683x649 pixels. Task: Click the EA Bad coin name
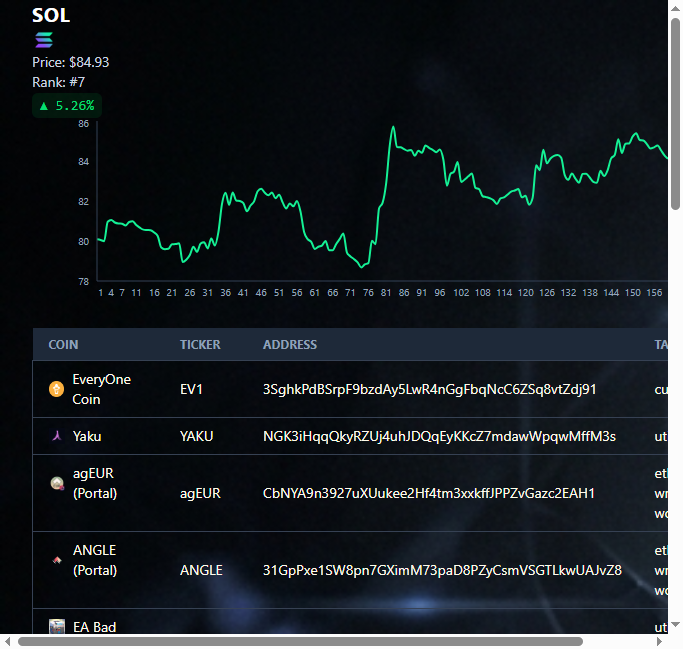click(x=95, y=627)
